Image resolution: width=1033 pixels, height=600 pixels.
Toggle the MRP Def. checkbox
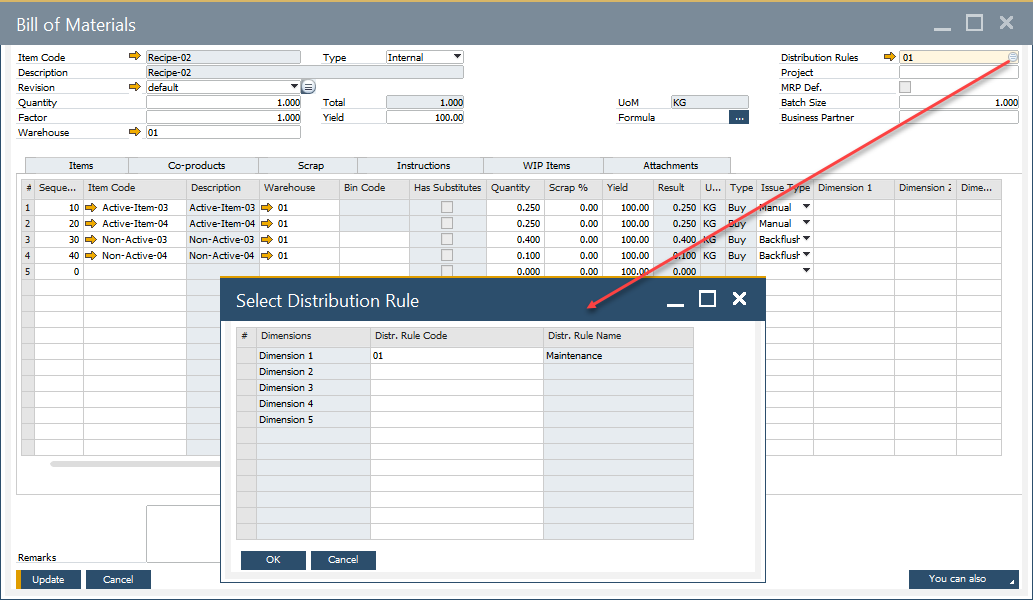pyautogui.click(x=905, y=87)
